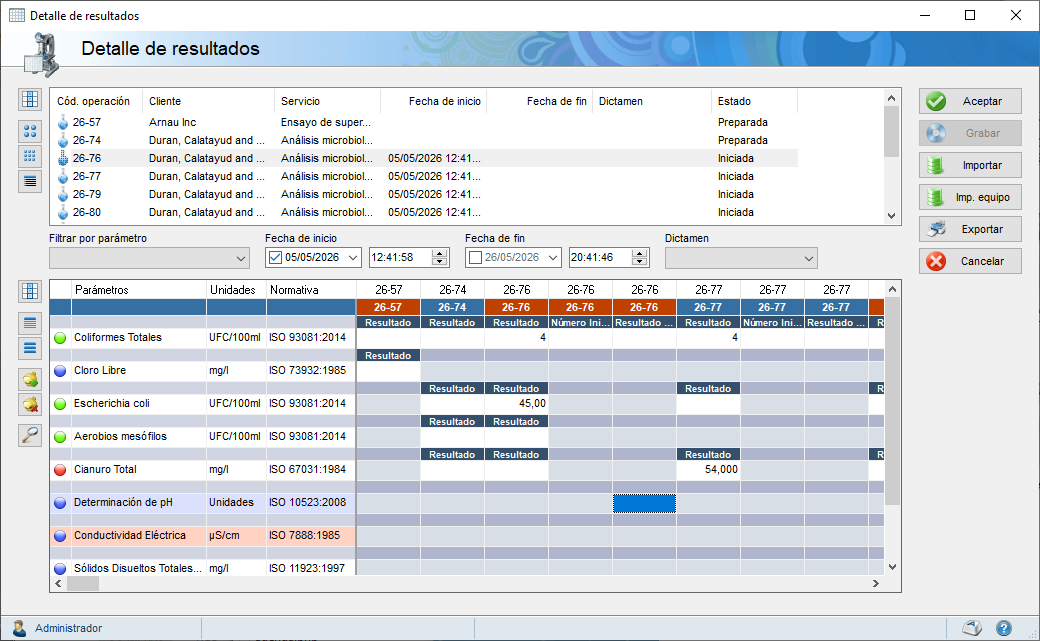Open the Filtrar por parámetro dropdown
Image resolution: width=1040 pixels, height=641 pixels.
[241, 258]
